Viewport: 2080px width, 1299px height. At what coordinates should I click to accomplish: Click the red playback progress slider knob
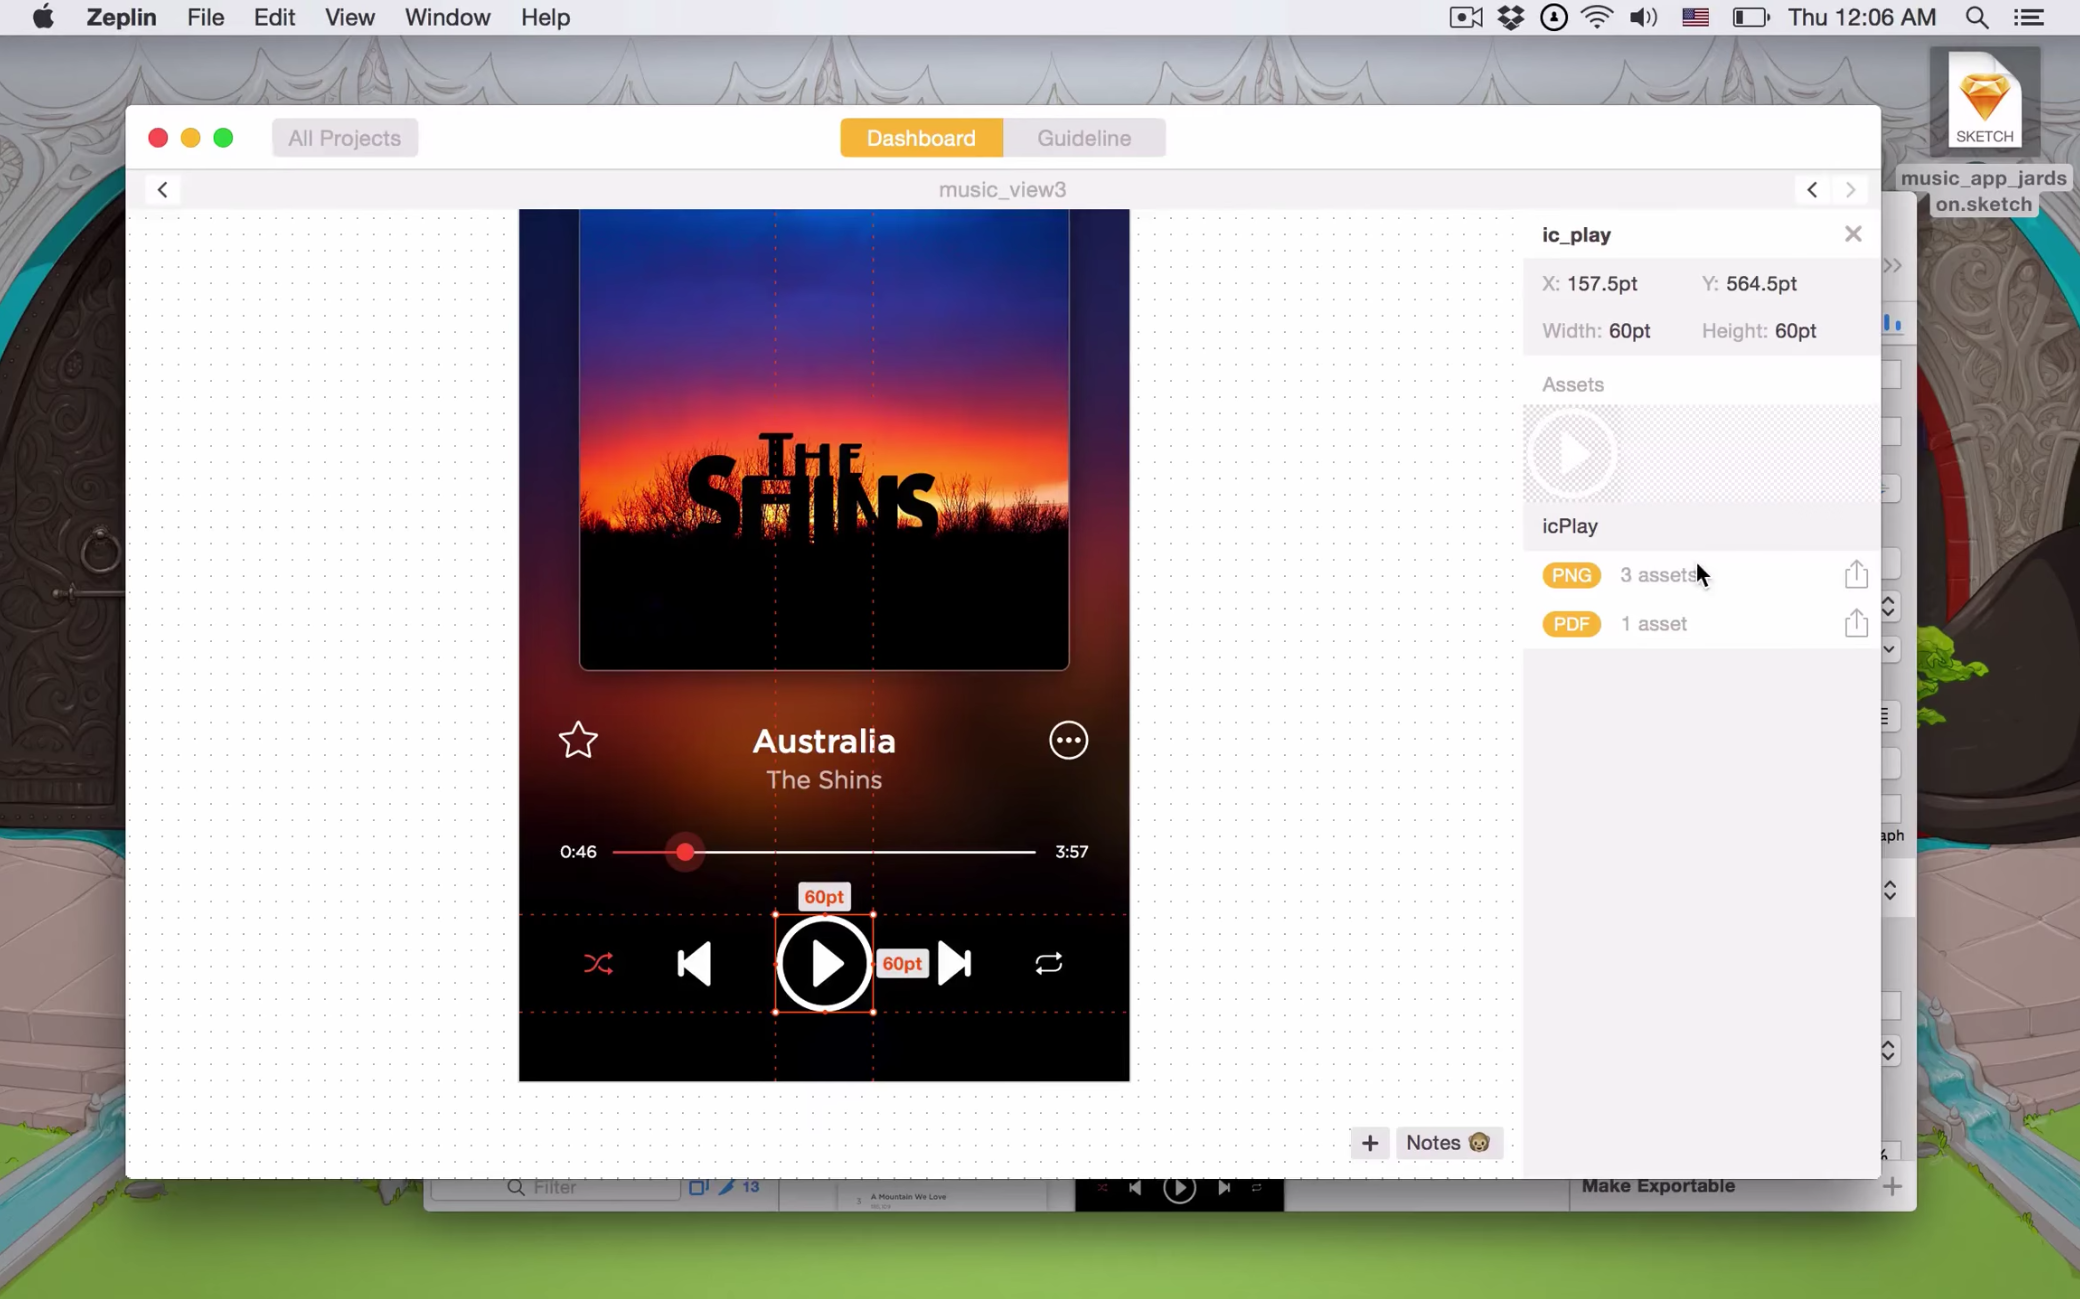(685, 852)
